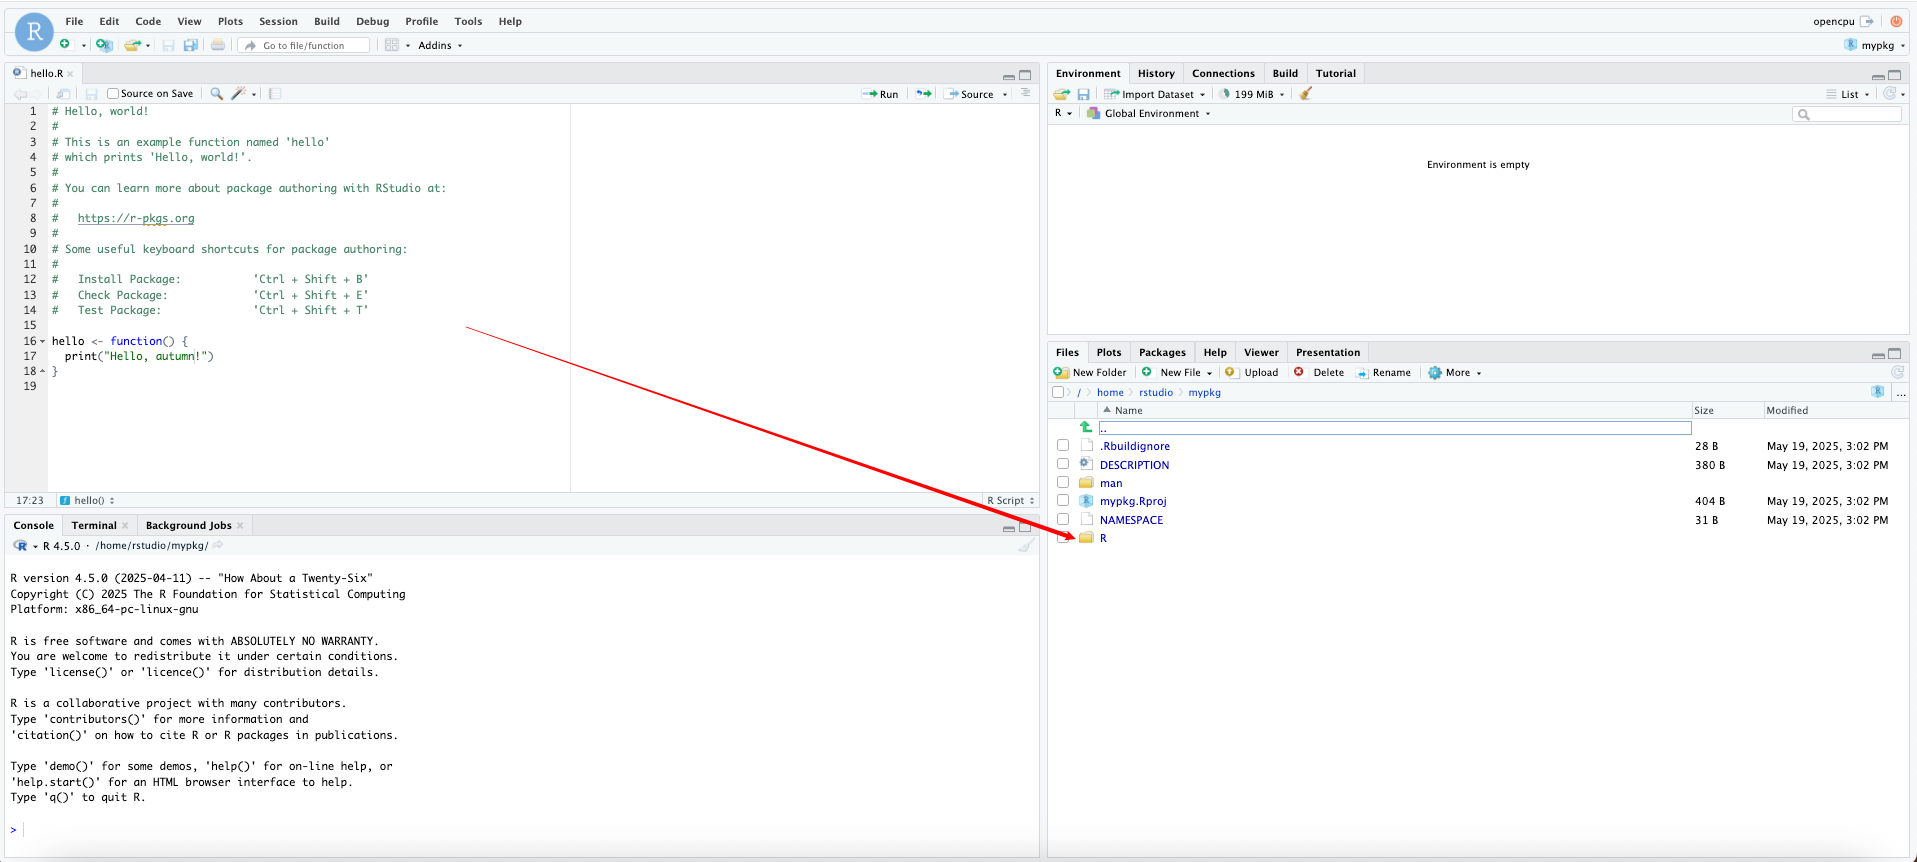Click the Compile Report notebook icon

coord(275,94)
